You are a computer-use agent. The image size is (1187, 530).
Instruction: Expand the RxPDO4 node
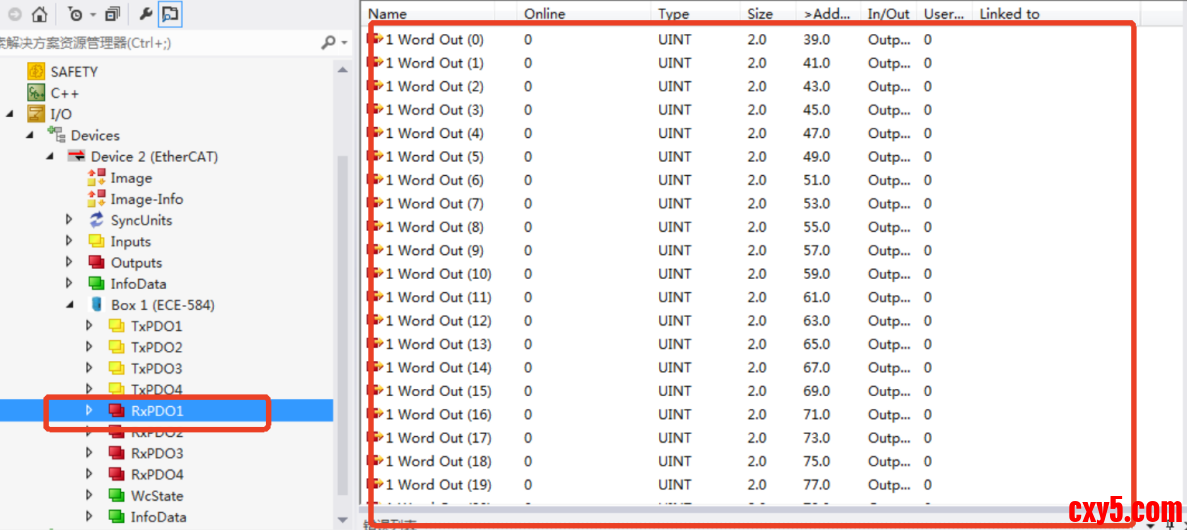[x=89, y=474]
